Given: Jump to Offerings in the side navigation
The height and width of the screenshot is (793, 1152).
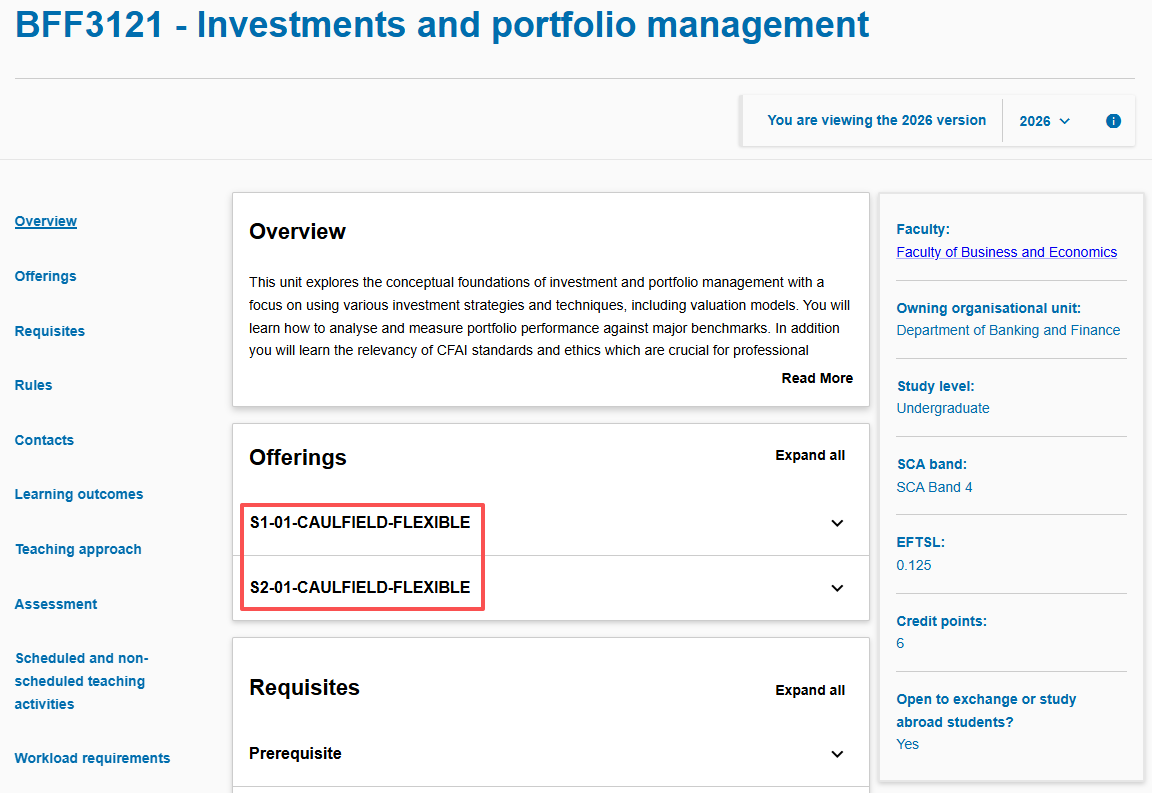Looking at the screenshot, I should [x=46, y=276].
